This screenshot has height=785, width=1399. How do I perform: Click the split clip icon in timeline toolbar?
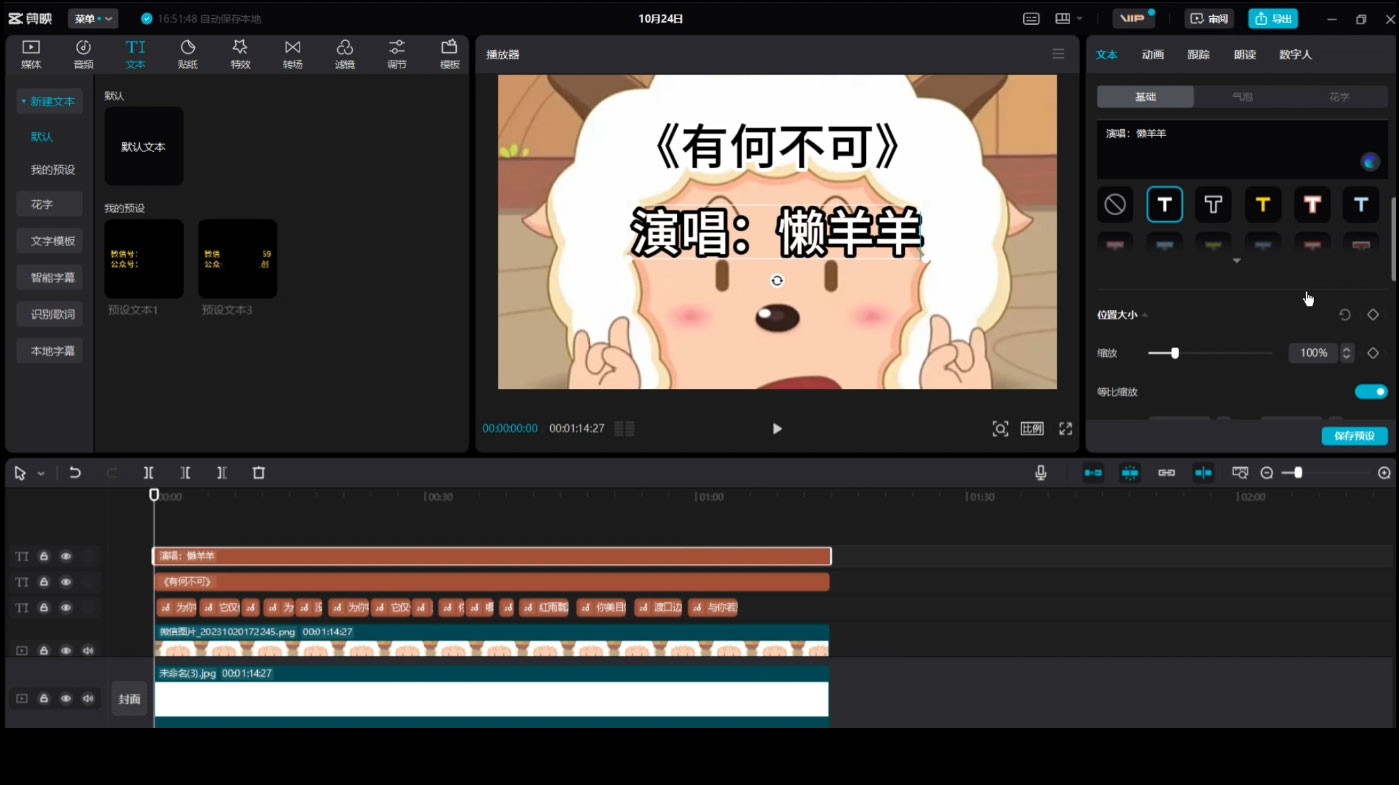148,471
